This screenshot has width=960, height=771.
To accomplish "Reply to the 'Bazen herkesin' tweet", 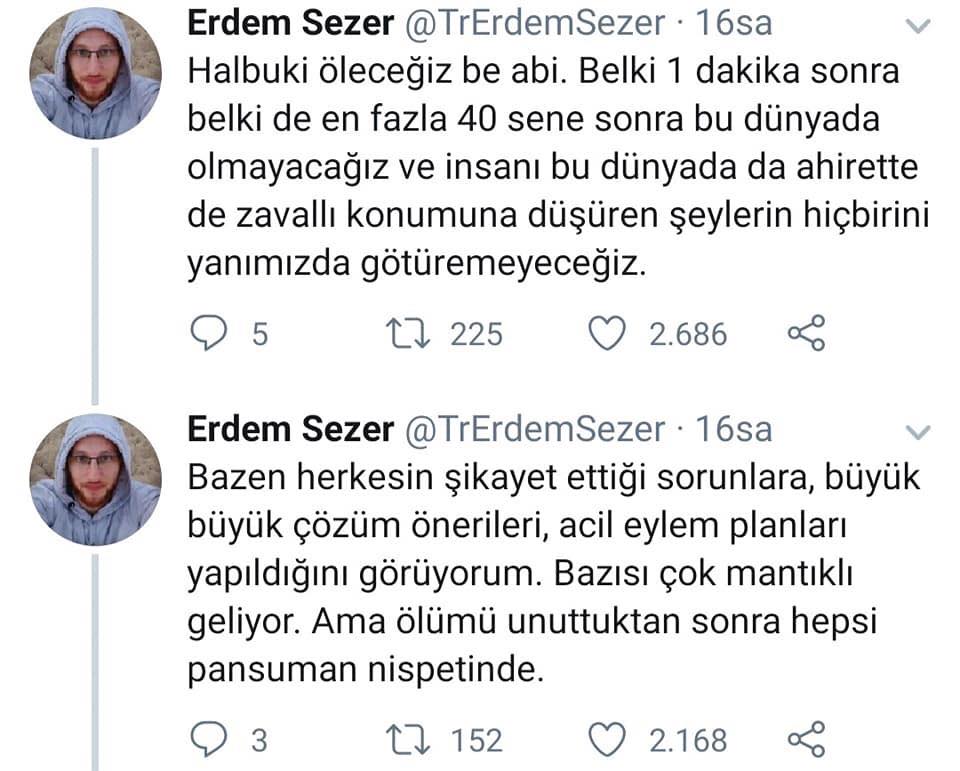I will 208,739.
